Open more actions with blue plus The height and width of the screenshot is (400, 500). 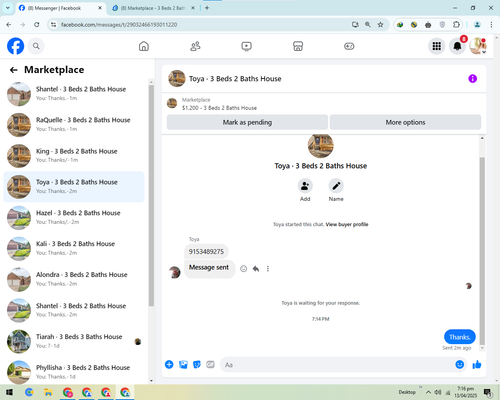coord(169,365)
